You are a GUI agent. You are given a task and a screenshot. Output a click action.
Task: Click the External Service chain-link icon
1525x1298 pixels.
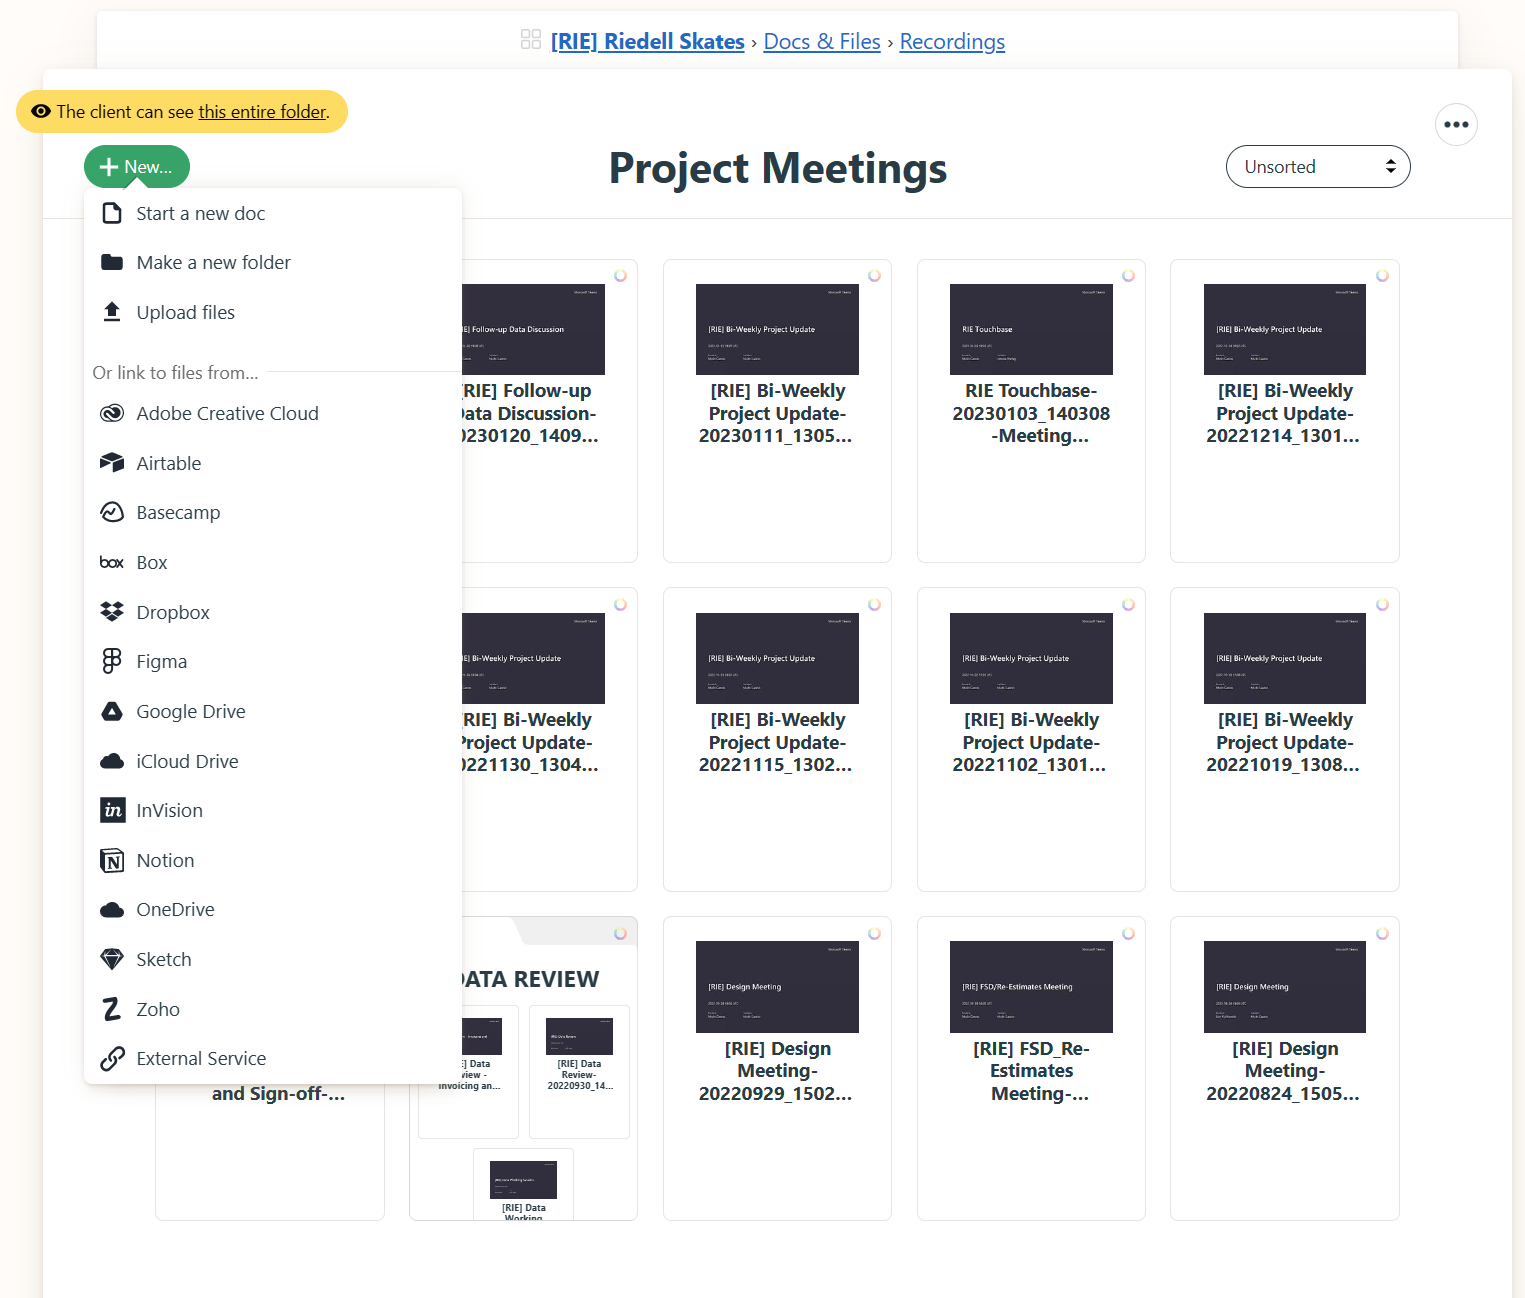(112, 1058)
